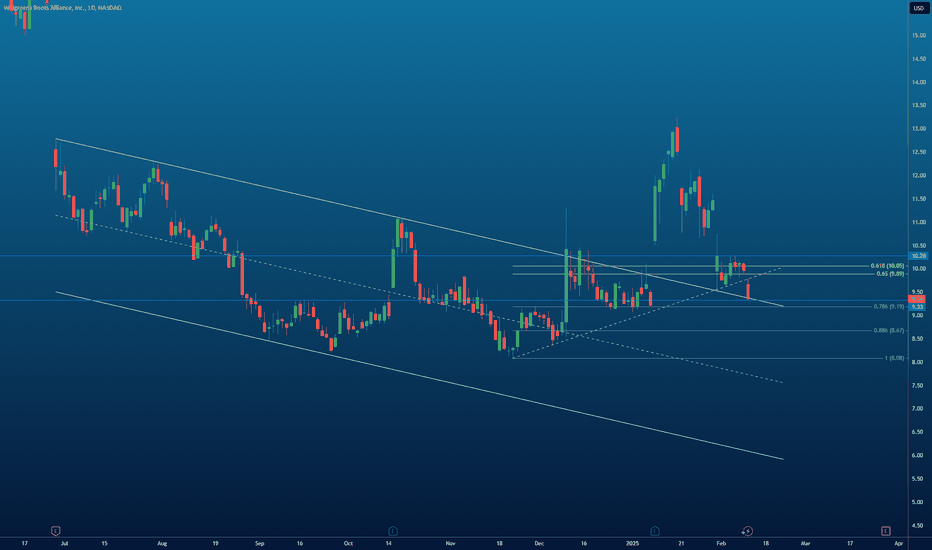932x550 pixels.
Task: Click the 5.00 price scale value
Action: (x=918, y=502)
